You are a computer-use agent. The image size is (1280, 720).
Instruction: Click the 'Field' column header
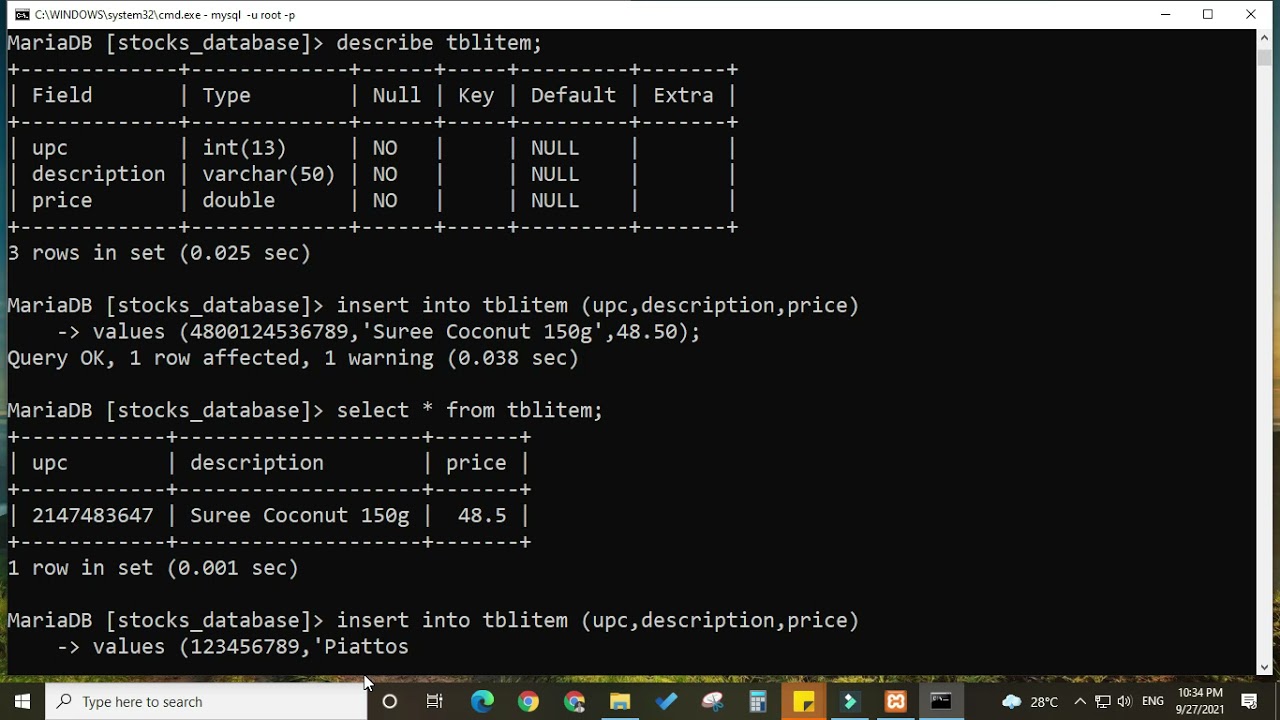coord(62,95)
